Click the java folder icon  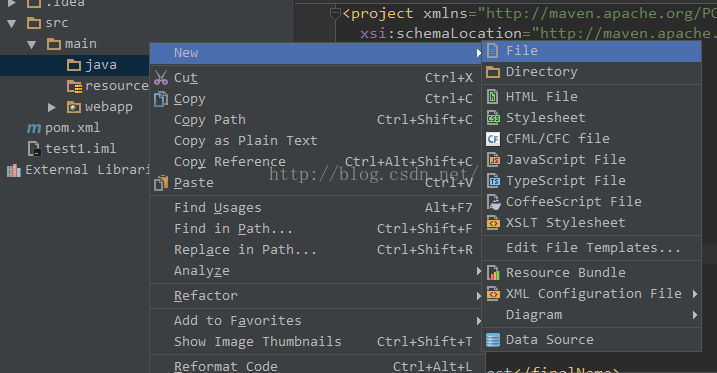74,65
